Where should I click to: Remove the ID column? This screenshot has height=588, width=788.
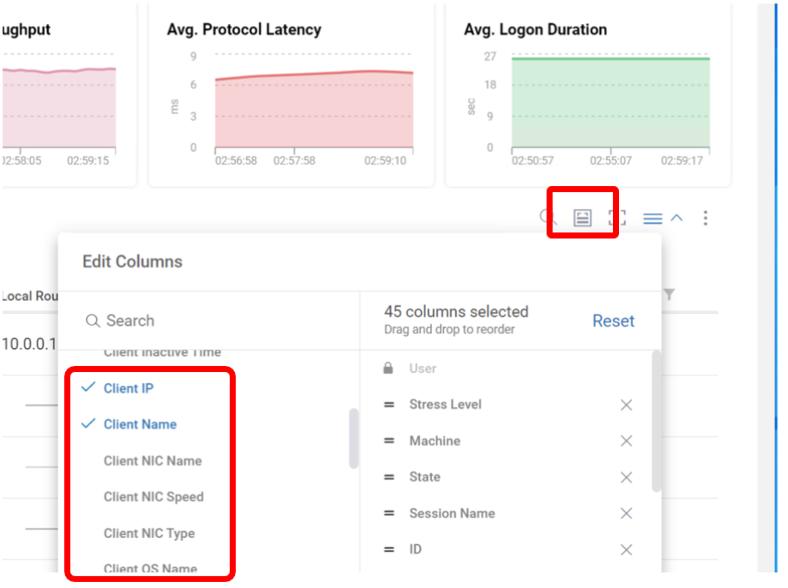pyautogui.click(x=626, y=550)
